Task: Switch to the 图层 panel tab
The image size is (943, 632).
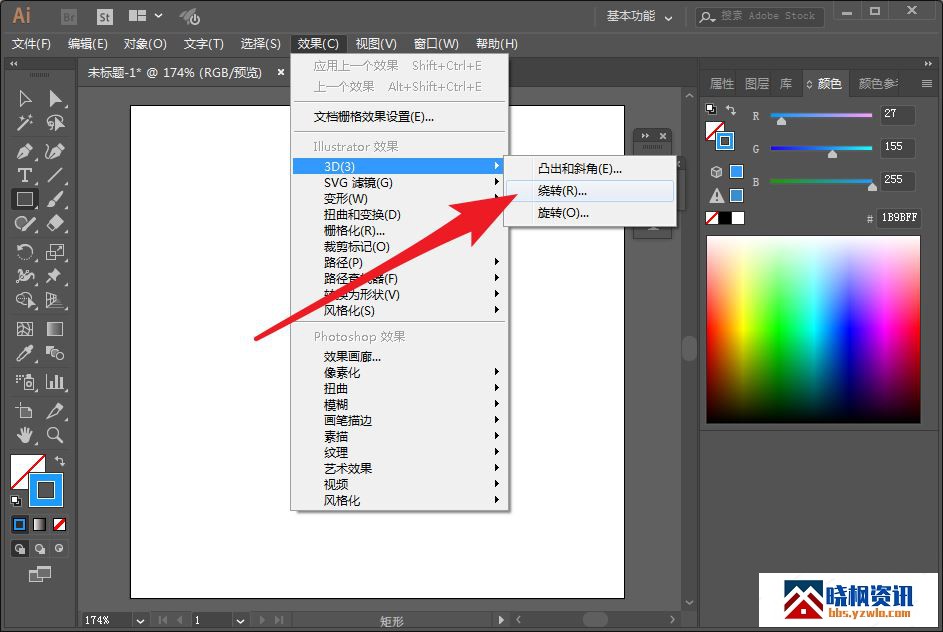Action: coord(757,84)
